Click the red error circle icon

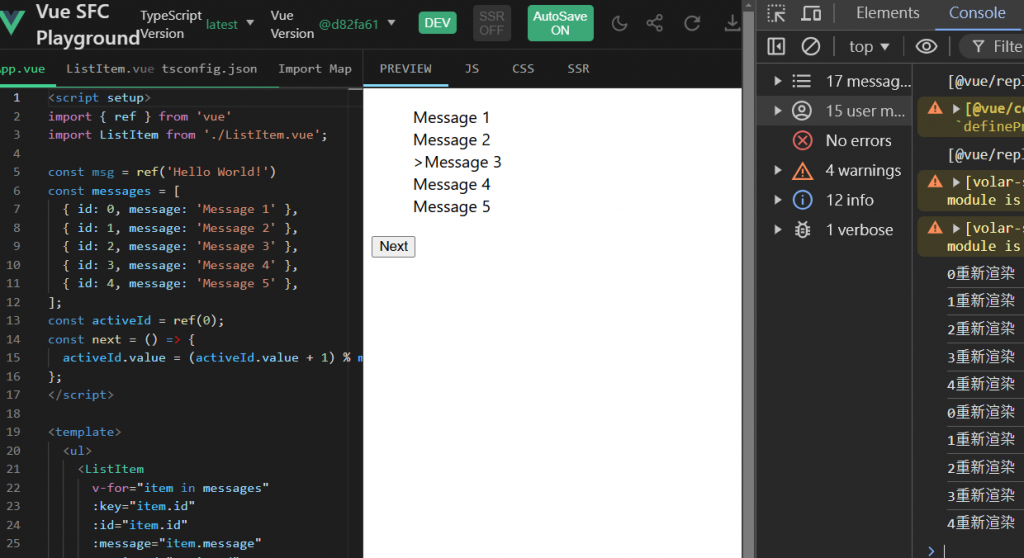tap(802, 140)
